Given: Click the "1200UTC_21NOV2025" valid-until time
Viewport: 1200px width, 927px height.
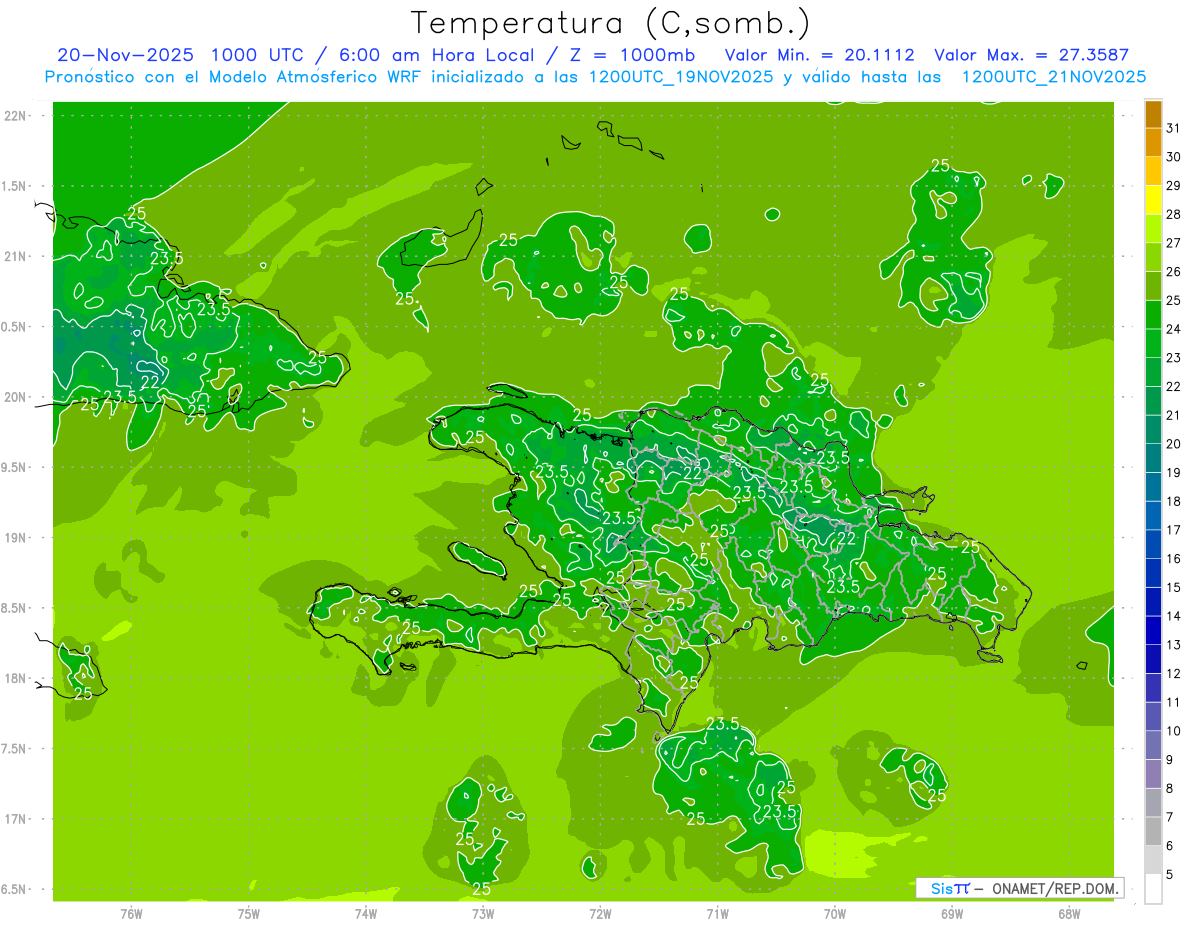Looking at the screenshot, I should [x=1054, y=76].
